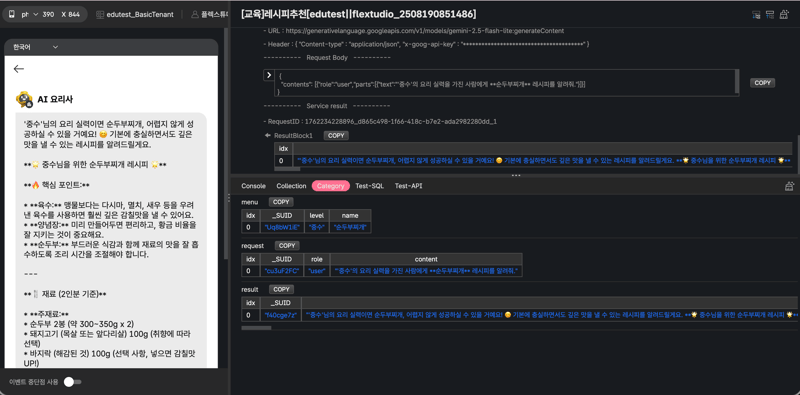Image resolution: width=800 pixels, height=395 pixels.
Task: Click request role cell "user"
Action: [x=317, y=271]
